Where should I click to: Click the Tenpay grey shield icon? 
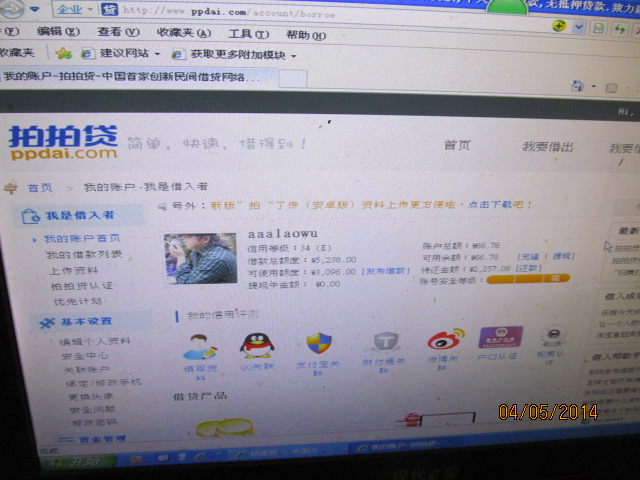click(x=385, y=342)
